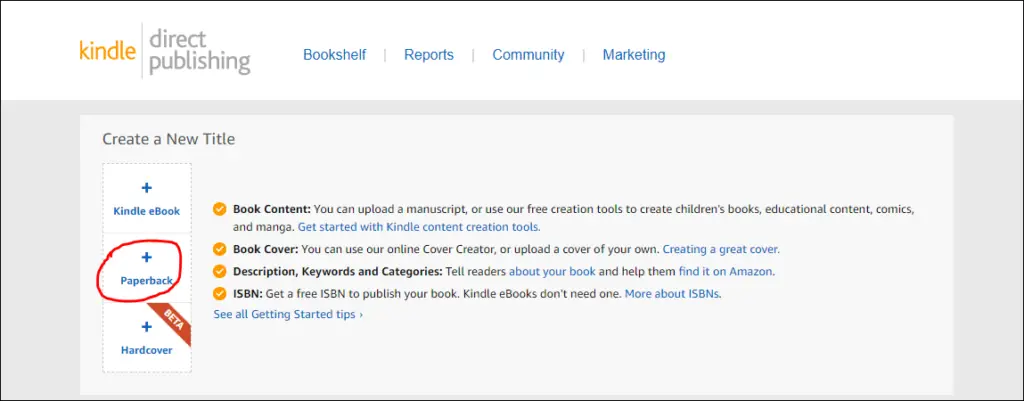The image size is (1024, 401).
Task: Click the Kindle Direct Publishing logo
Action: (165, 52)
